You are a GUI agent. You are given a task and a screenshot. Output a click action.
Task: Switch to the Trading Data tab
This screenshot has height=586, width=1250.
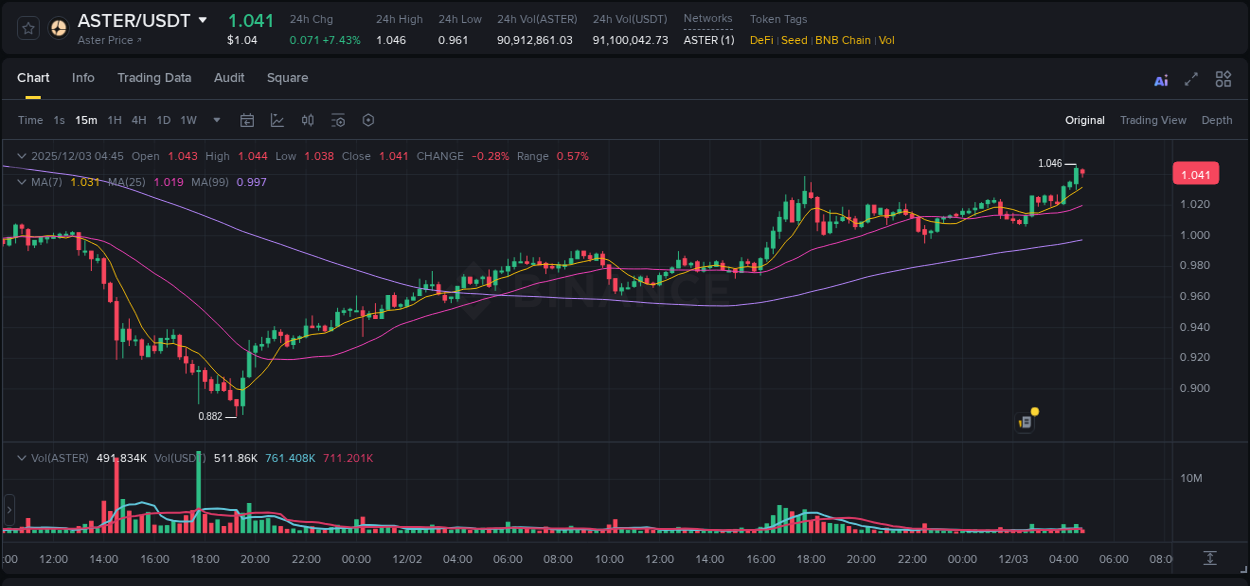(154, 78)
